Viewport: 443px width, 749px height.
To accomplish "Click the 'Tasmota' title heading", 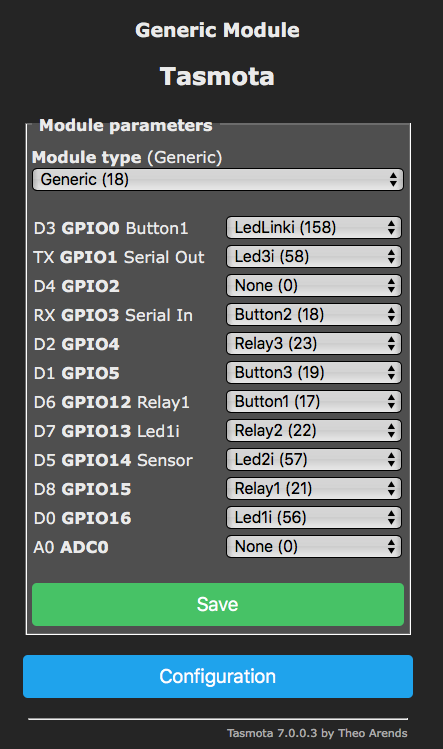I will 217,76.
